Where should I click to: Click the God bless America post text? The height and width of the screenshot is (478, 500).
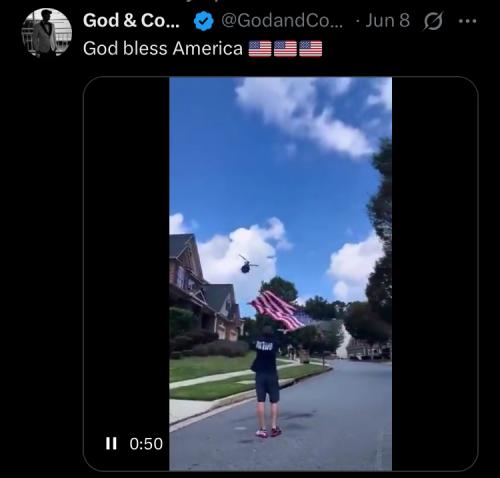pos(163,48)
